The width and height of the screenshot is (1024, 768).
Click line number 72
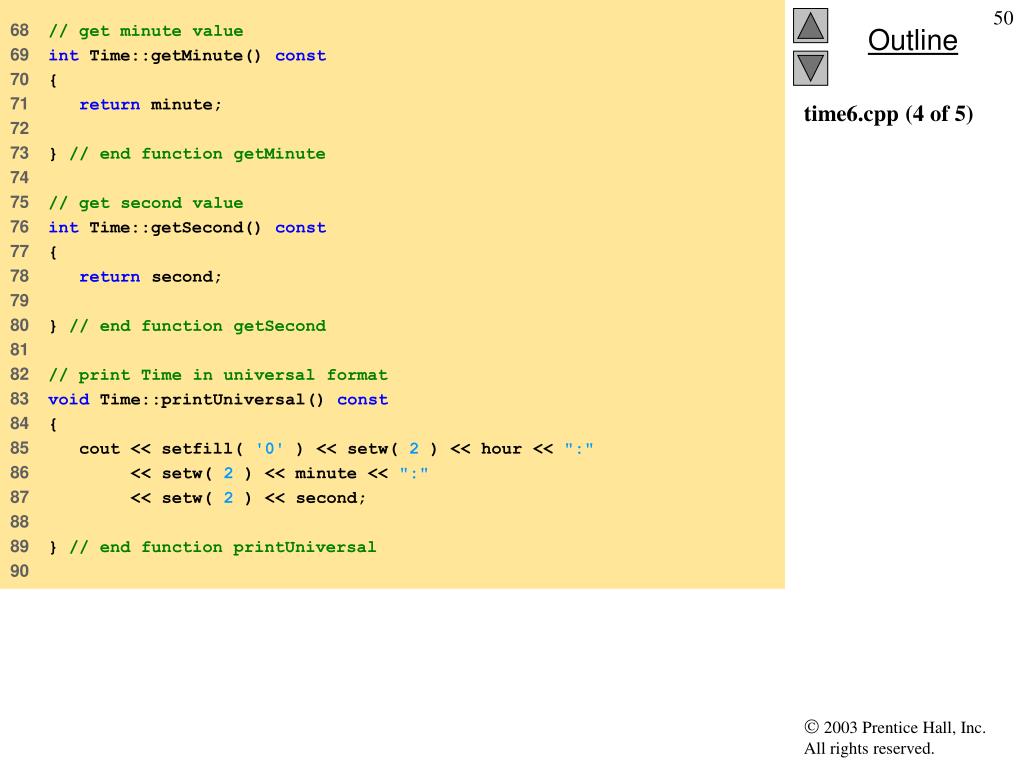pos(20,129)
